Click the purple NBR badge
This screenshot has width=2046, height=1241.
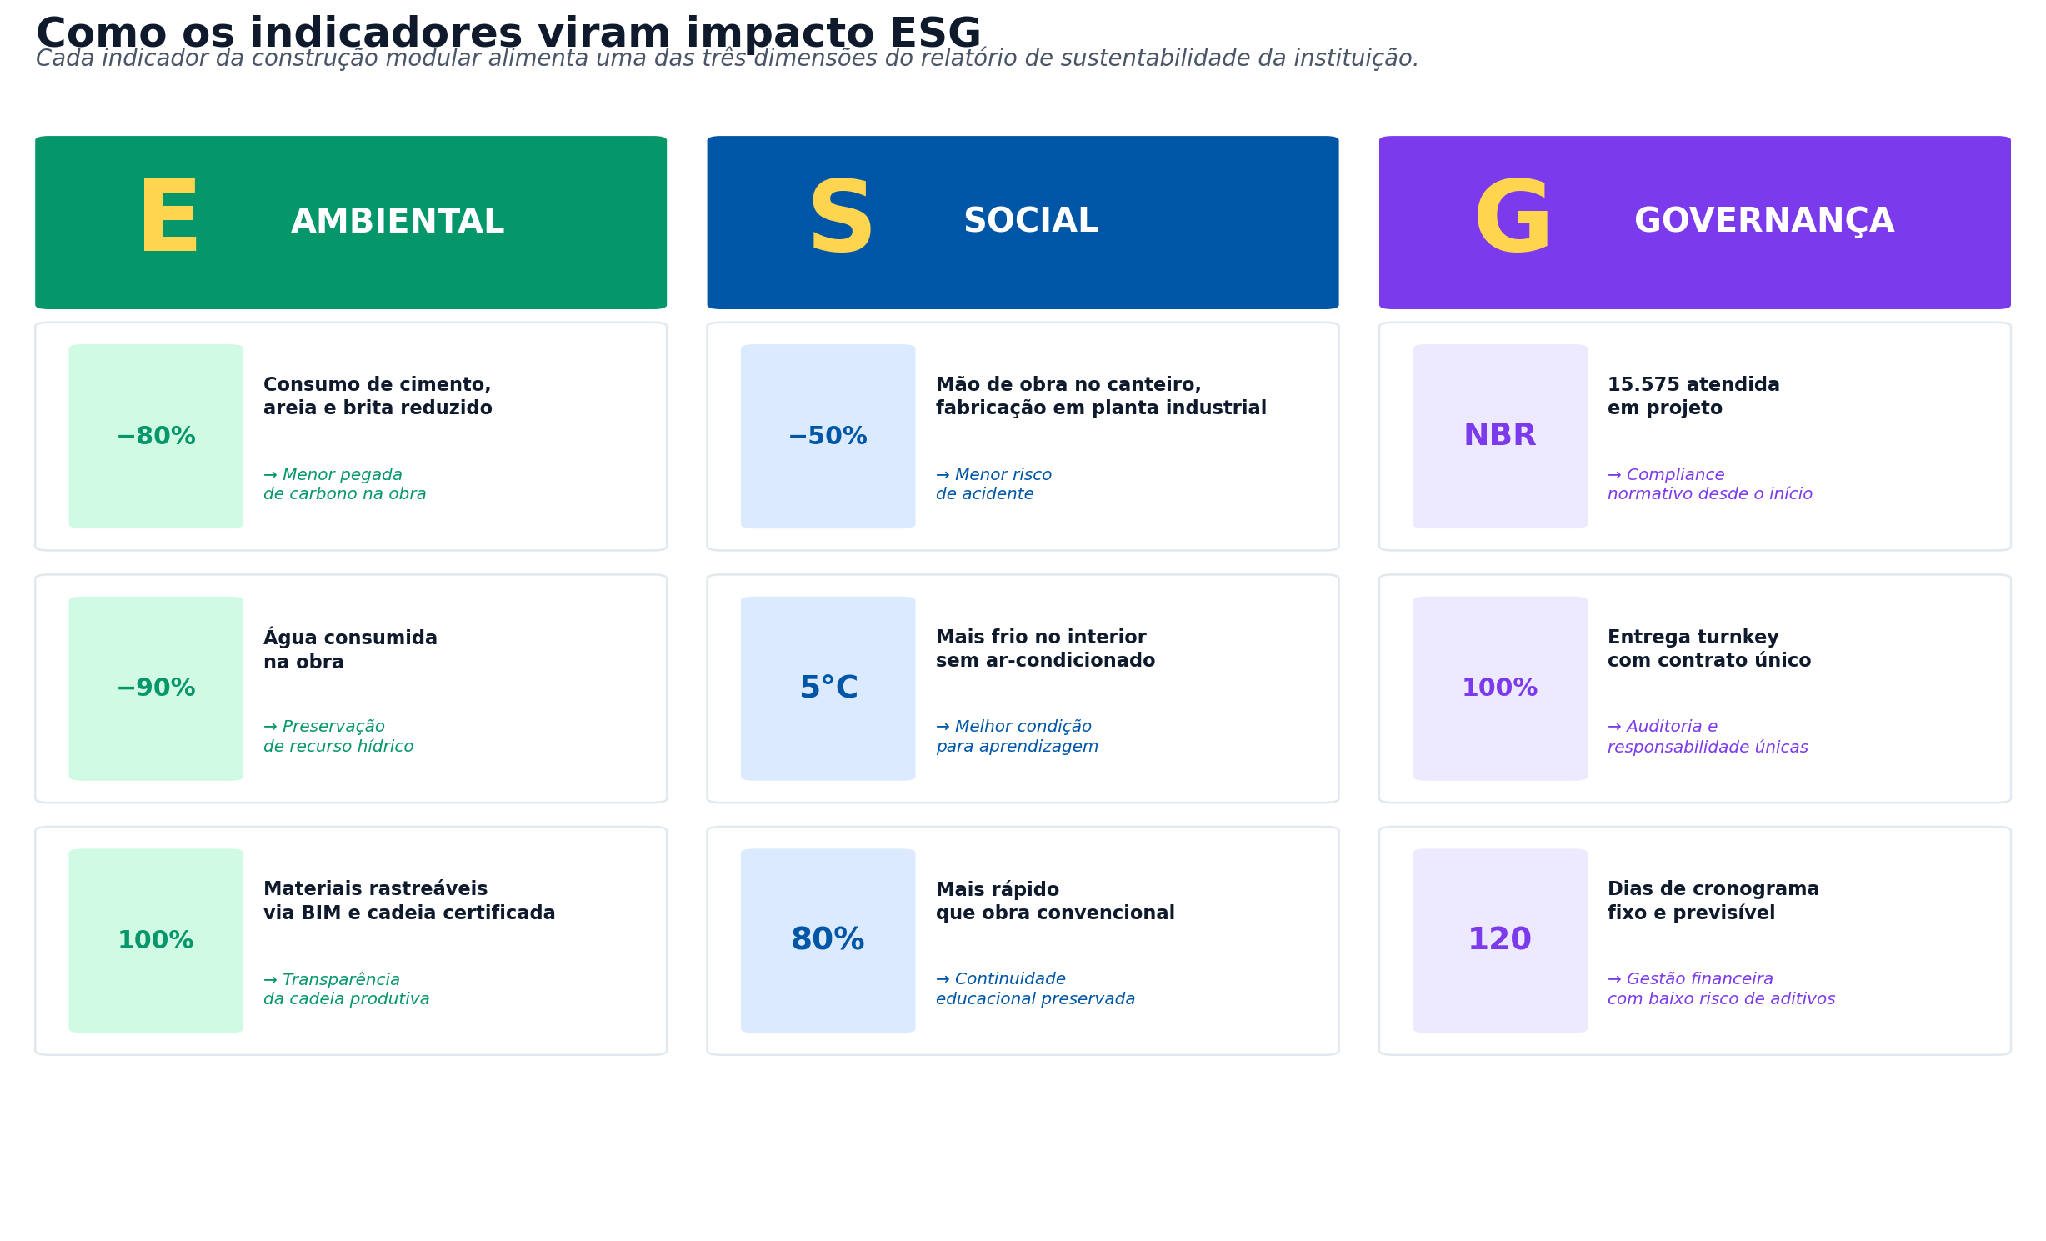(1500, 435)
